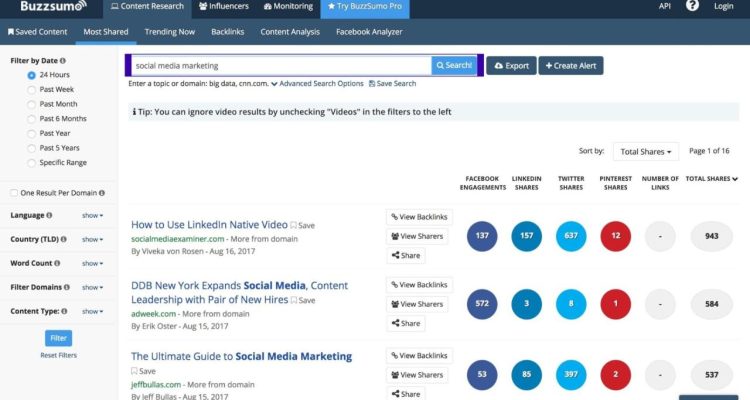
Task: Click info icon next to Filter by Date
Action: point(63,61)
